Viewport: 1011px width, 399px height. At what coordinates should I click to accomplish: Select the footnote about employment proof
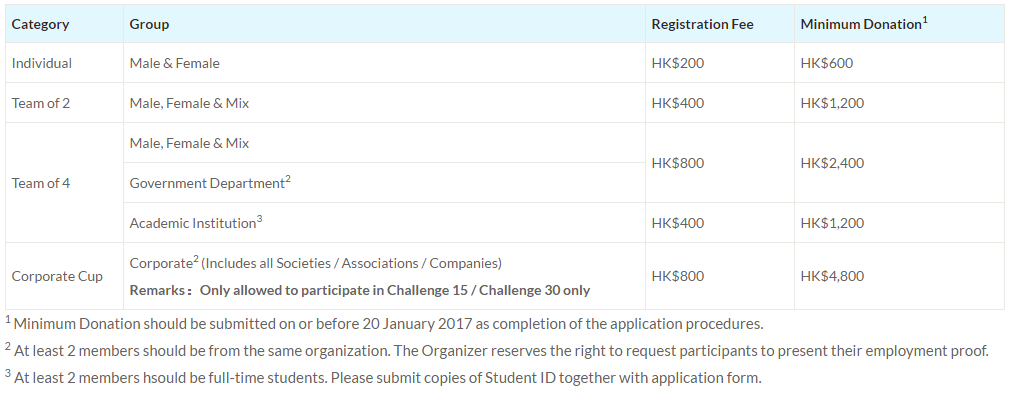tap(496, 350)
